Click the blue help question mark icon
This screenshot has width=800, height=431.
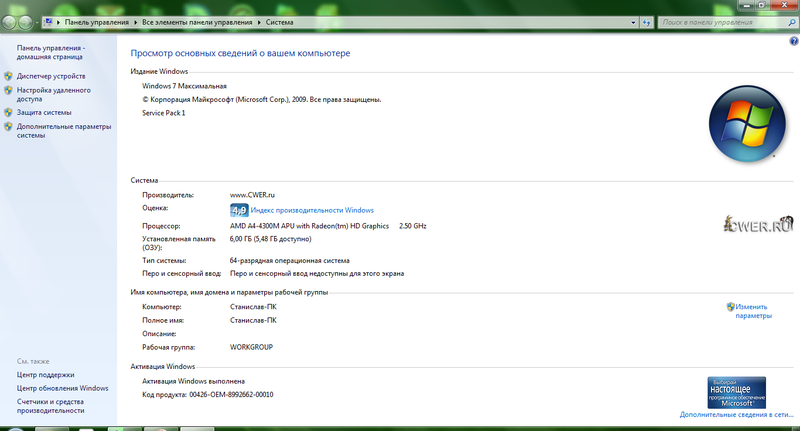tap(793, 41)
